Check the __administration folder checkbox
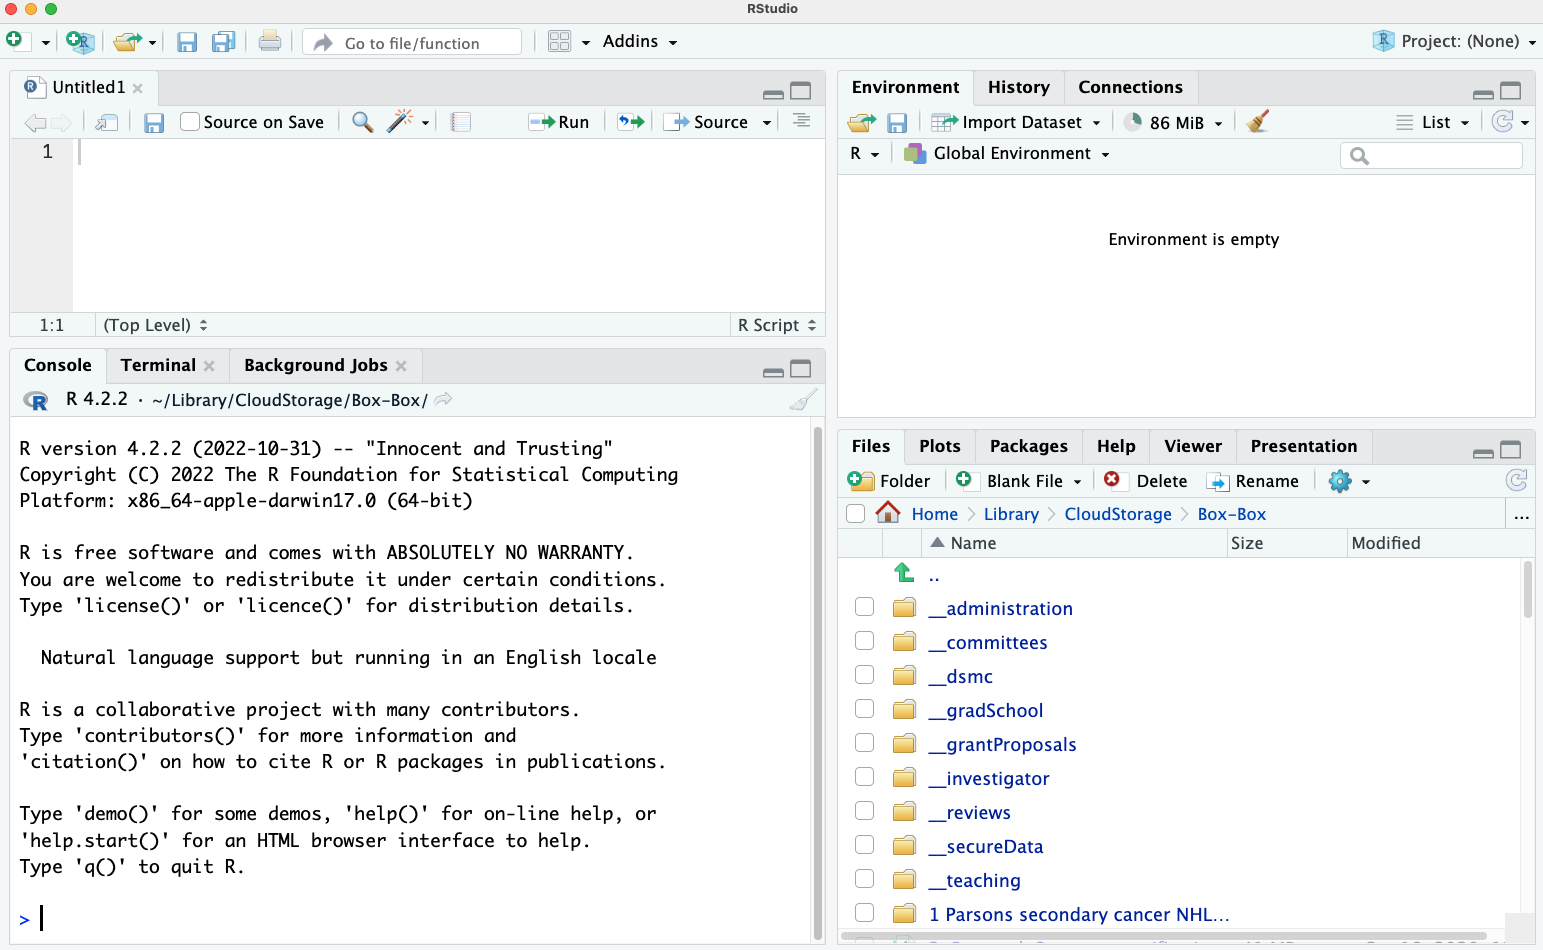The image size is (1543, 950). coord(865,607)
